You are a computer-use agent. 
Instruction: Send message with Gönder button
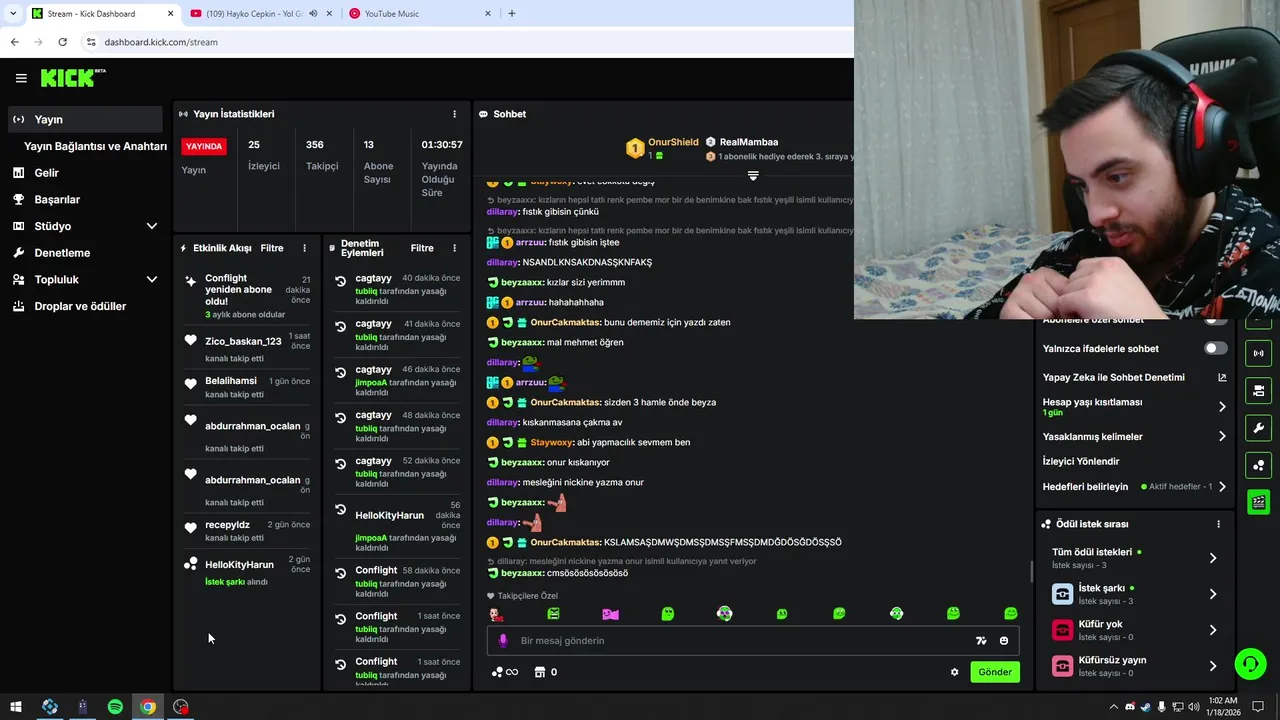[x=995, y=672]
